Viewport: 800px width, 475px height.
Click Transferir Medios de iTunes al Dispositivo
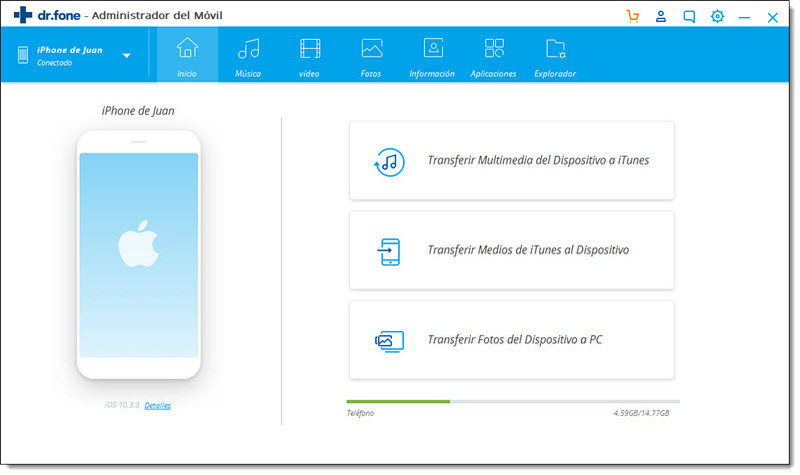[x=512, y=250]
